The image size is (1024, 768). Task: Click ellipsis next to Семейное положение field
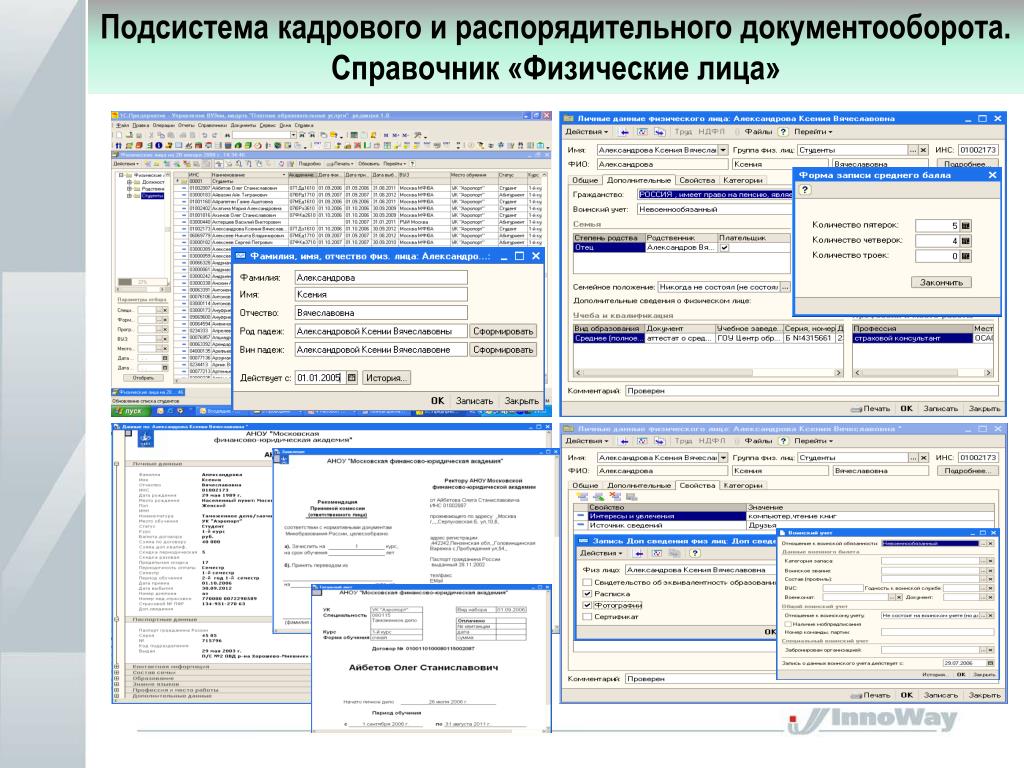point(785,287)
